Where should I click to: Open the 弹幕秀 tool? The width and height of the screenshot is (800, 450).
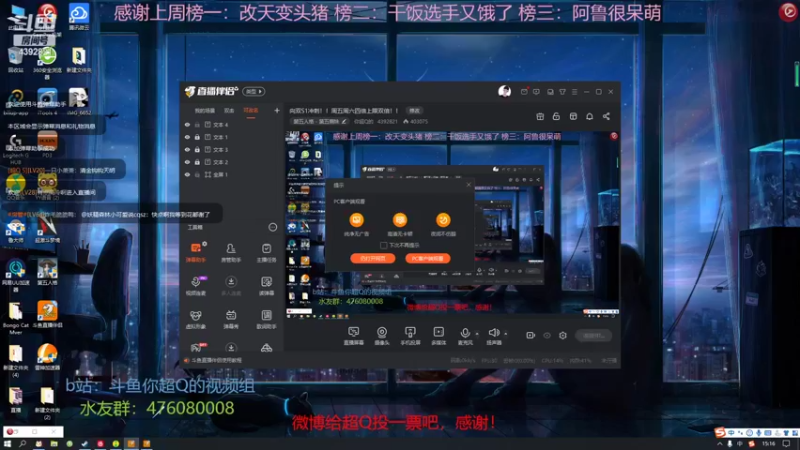[x=231, y=319]
